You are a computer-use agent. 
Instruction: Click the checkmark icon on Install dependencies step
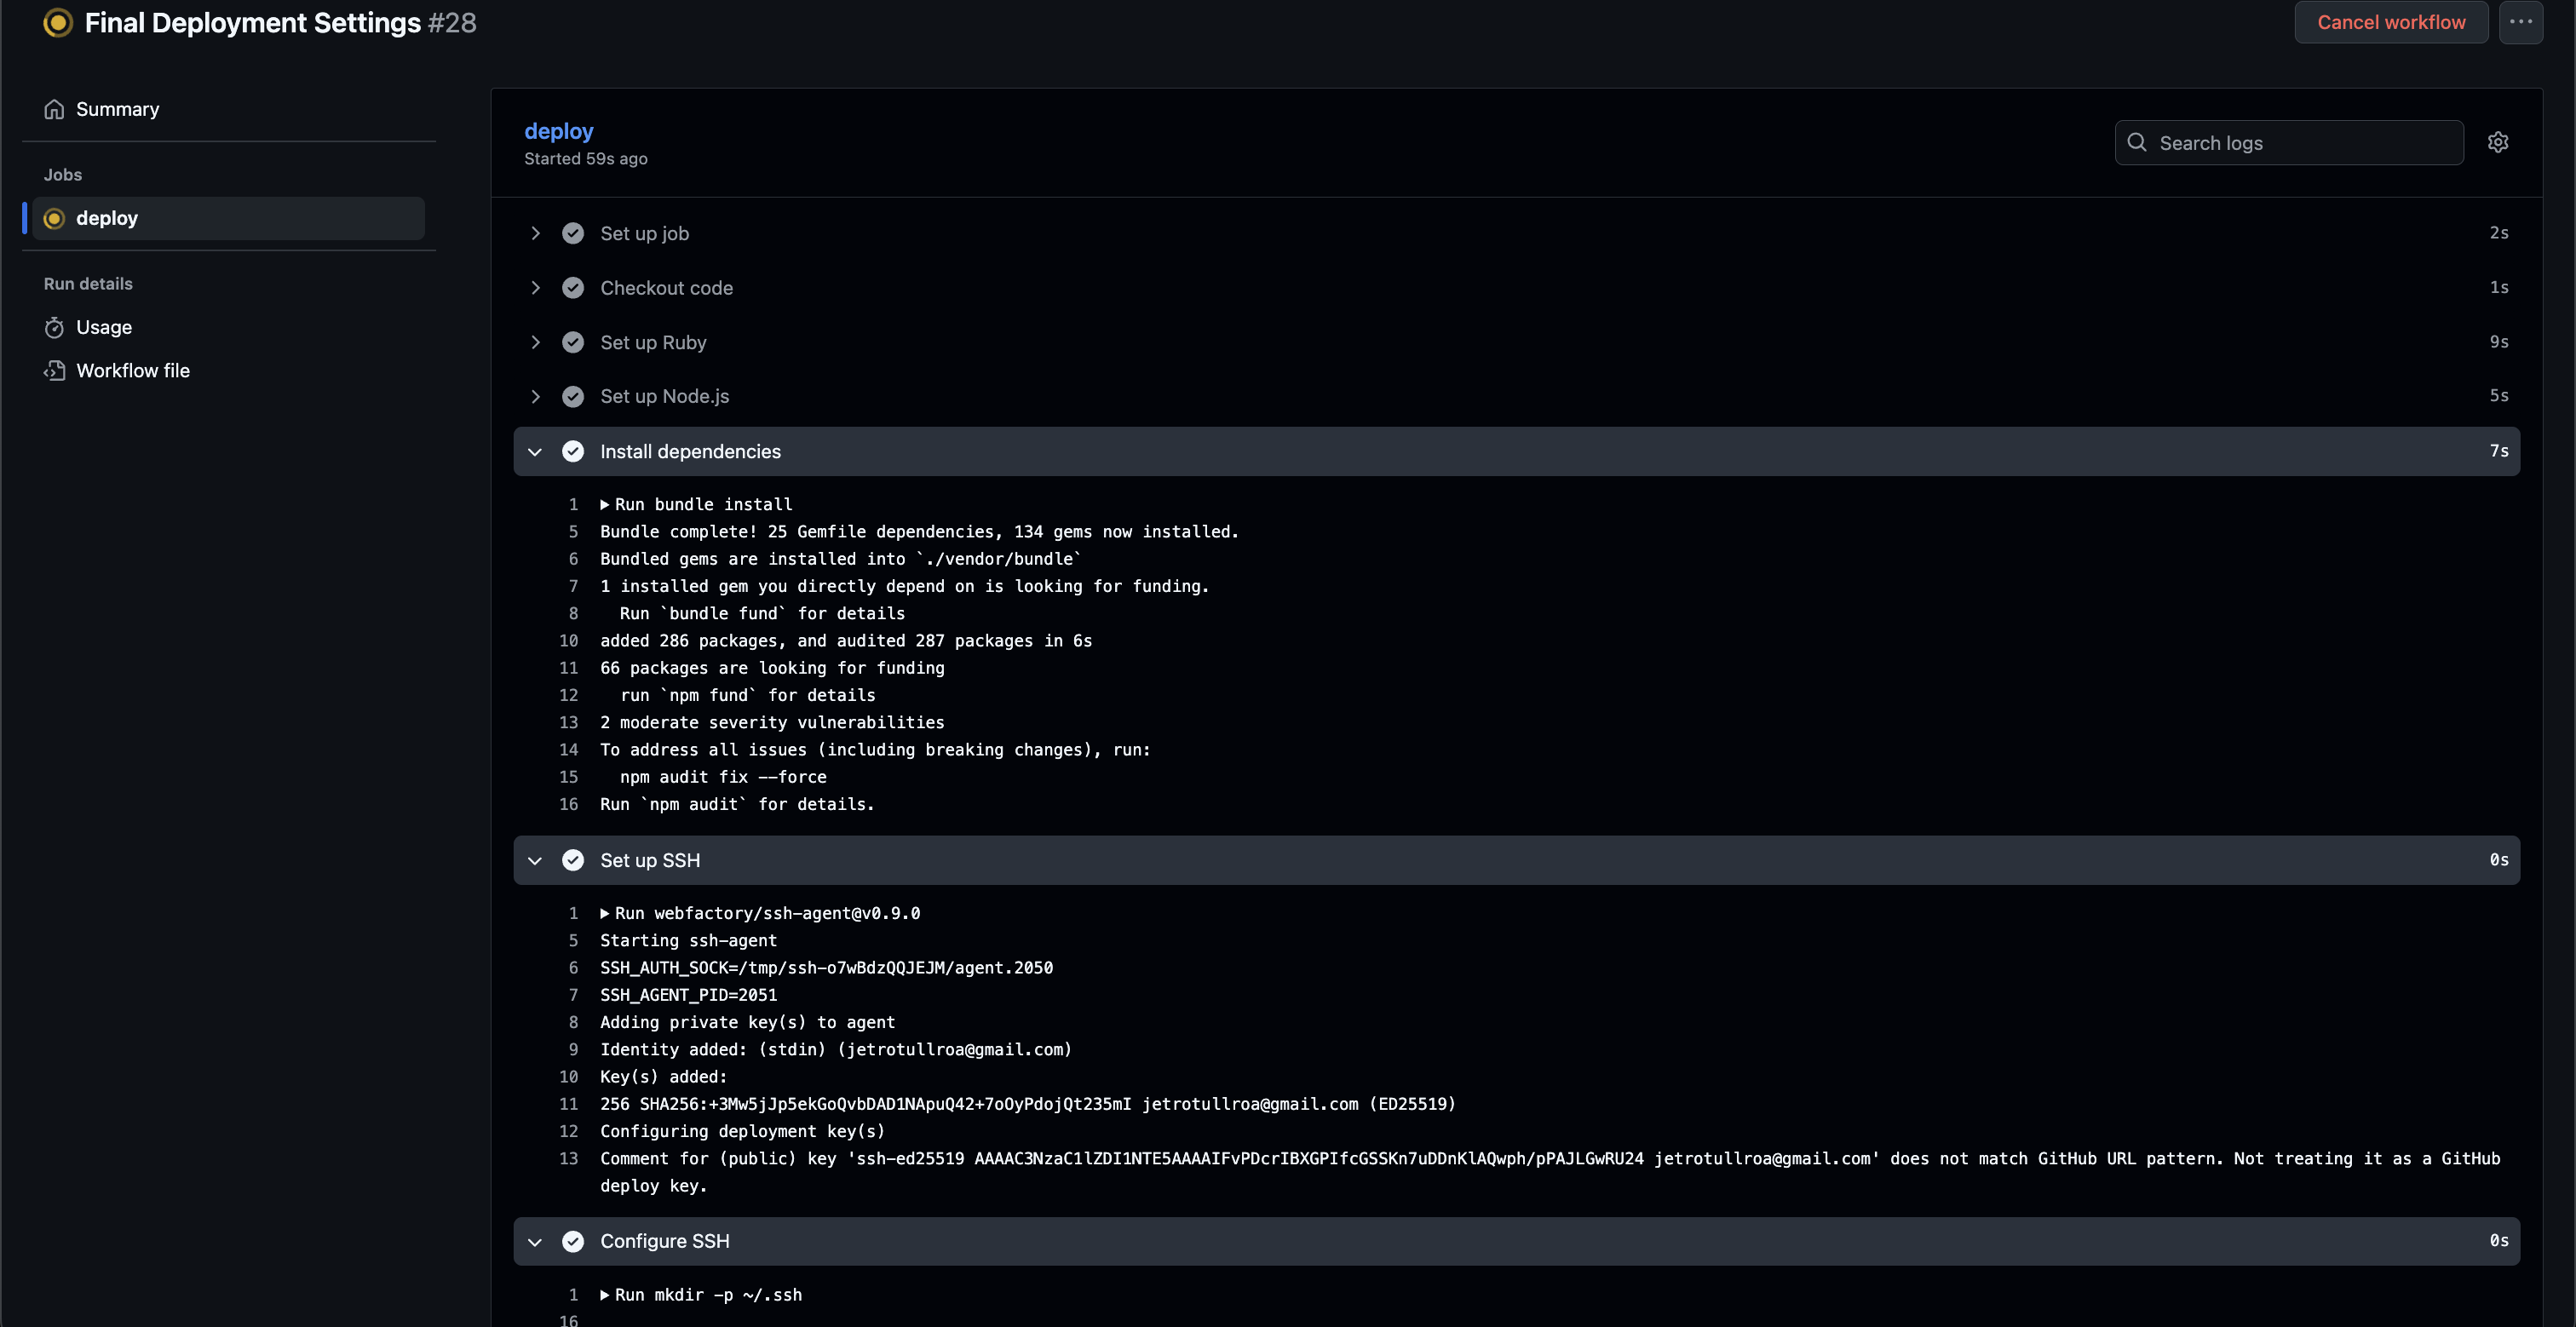tap(573, 451)
